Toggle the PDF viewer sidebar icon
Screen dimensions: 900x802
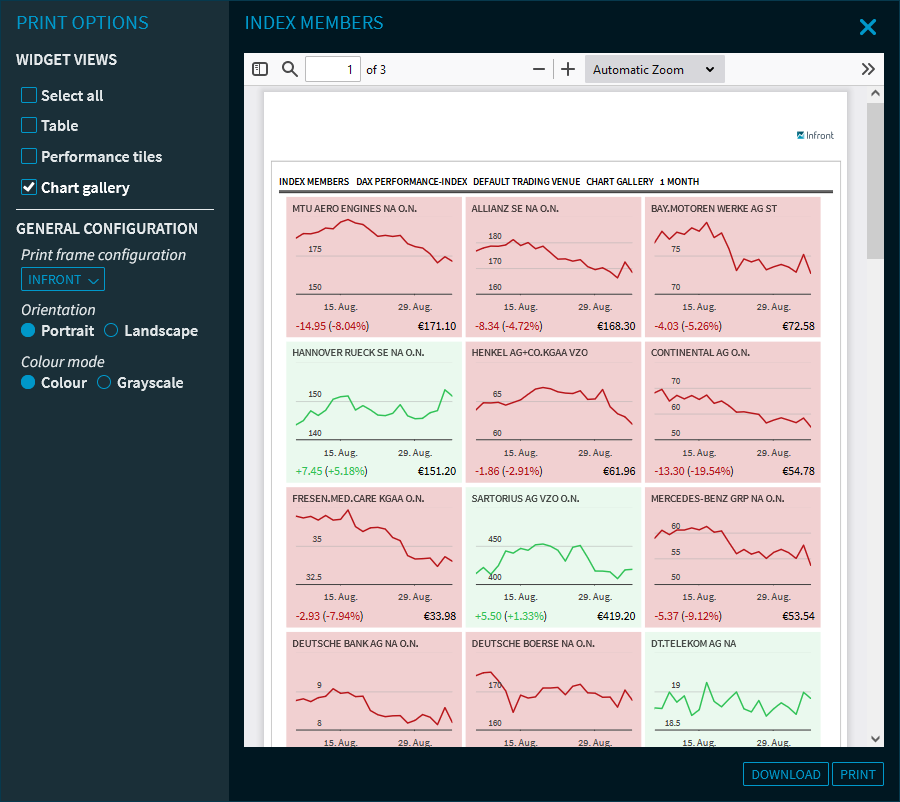pyautogui.click(x=260, y=69)
